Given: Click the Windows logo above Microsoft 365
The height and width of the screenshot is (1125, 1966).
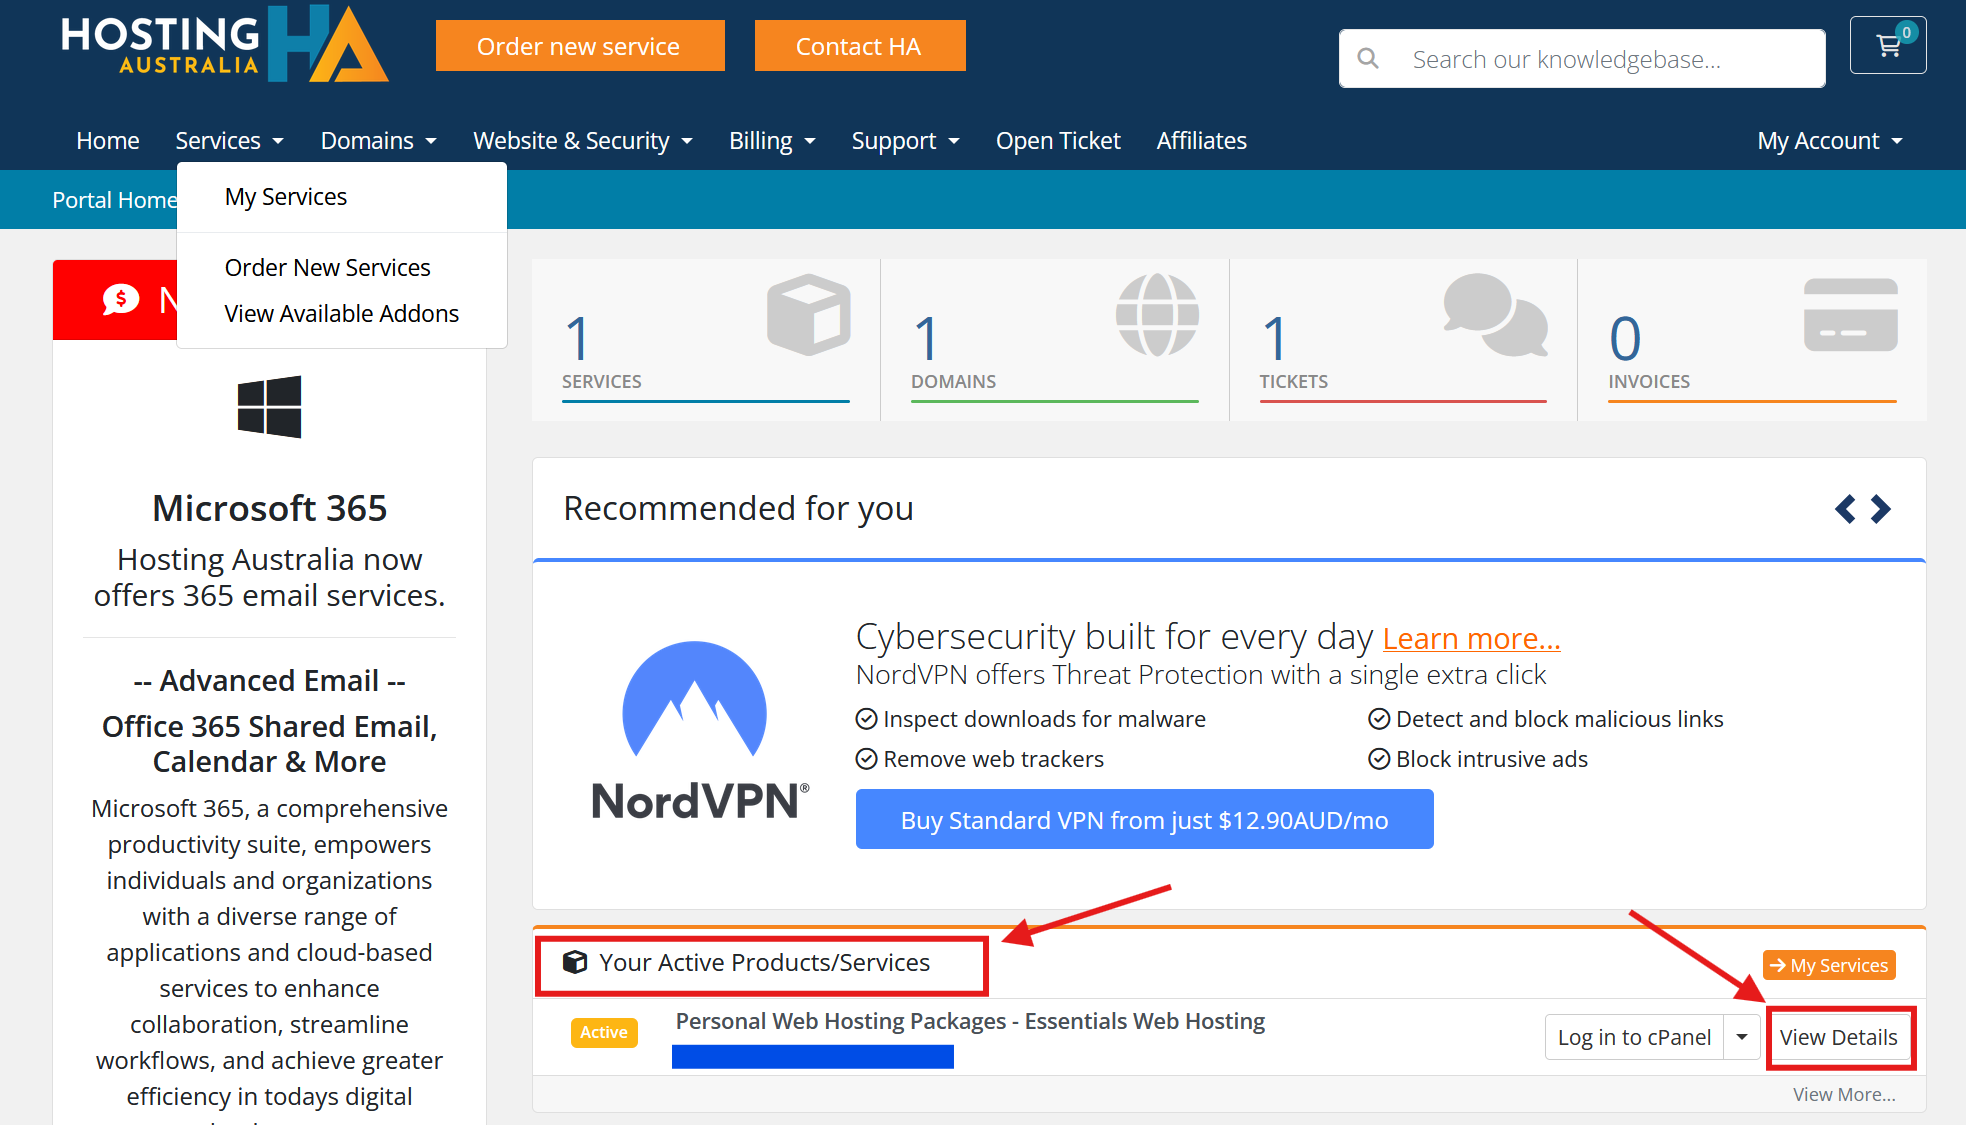Looking at the screenshot, I should [270, 407].
